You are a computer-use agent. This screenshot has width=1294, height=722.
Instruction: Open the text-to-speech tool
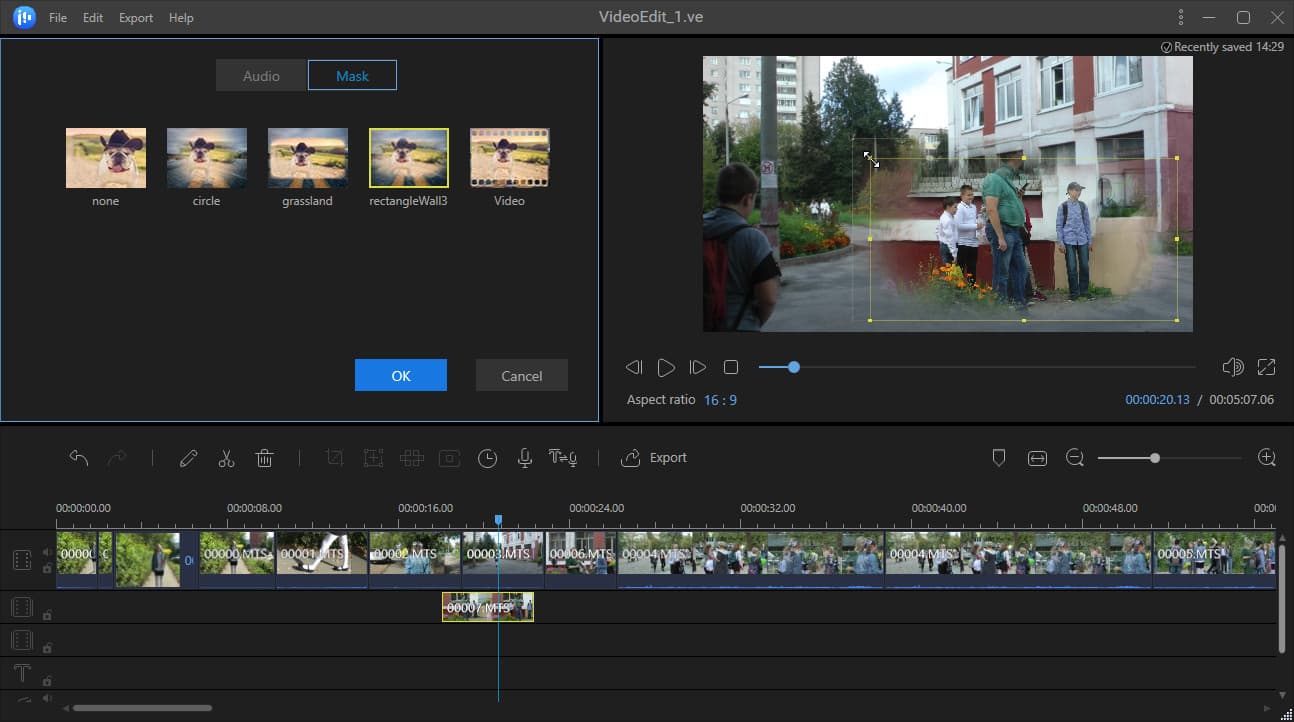(563, 458)
